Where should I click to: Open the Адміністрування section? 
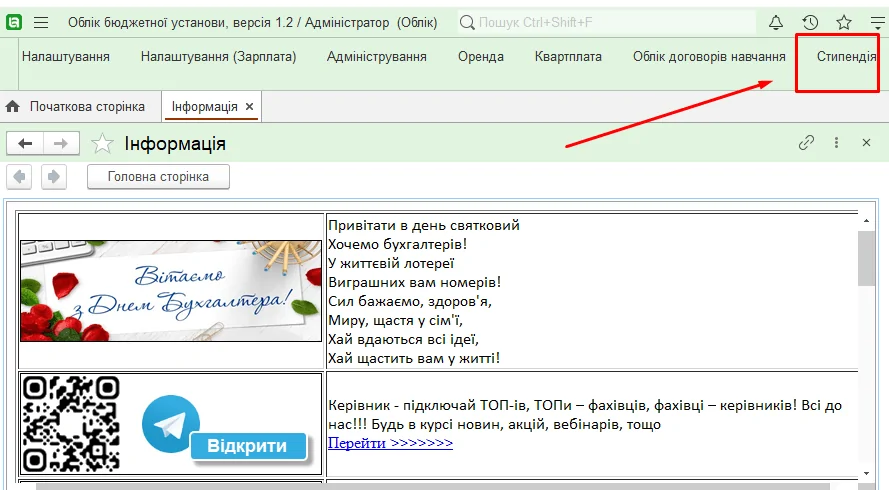376,57
